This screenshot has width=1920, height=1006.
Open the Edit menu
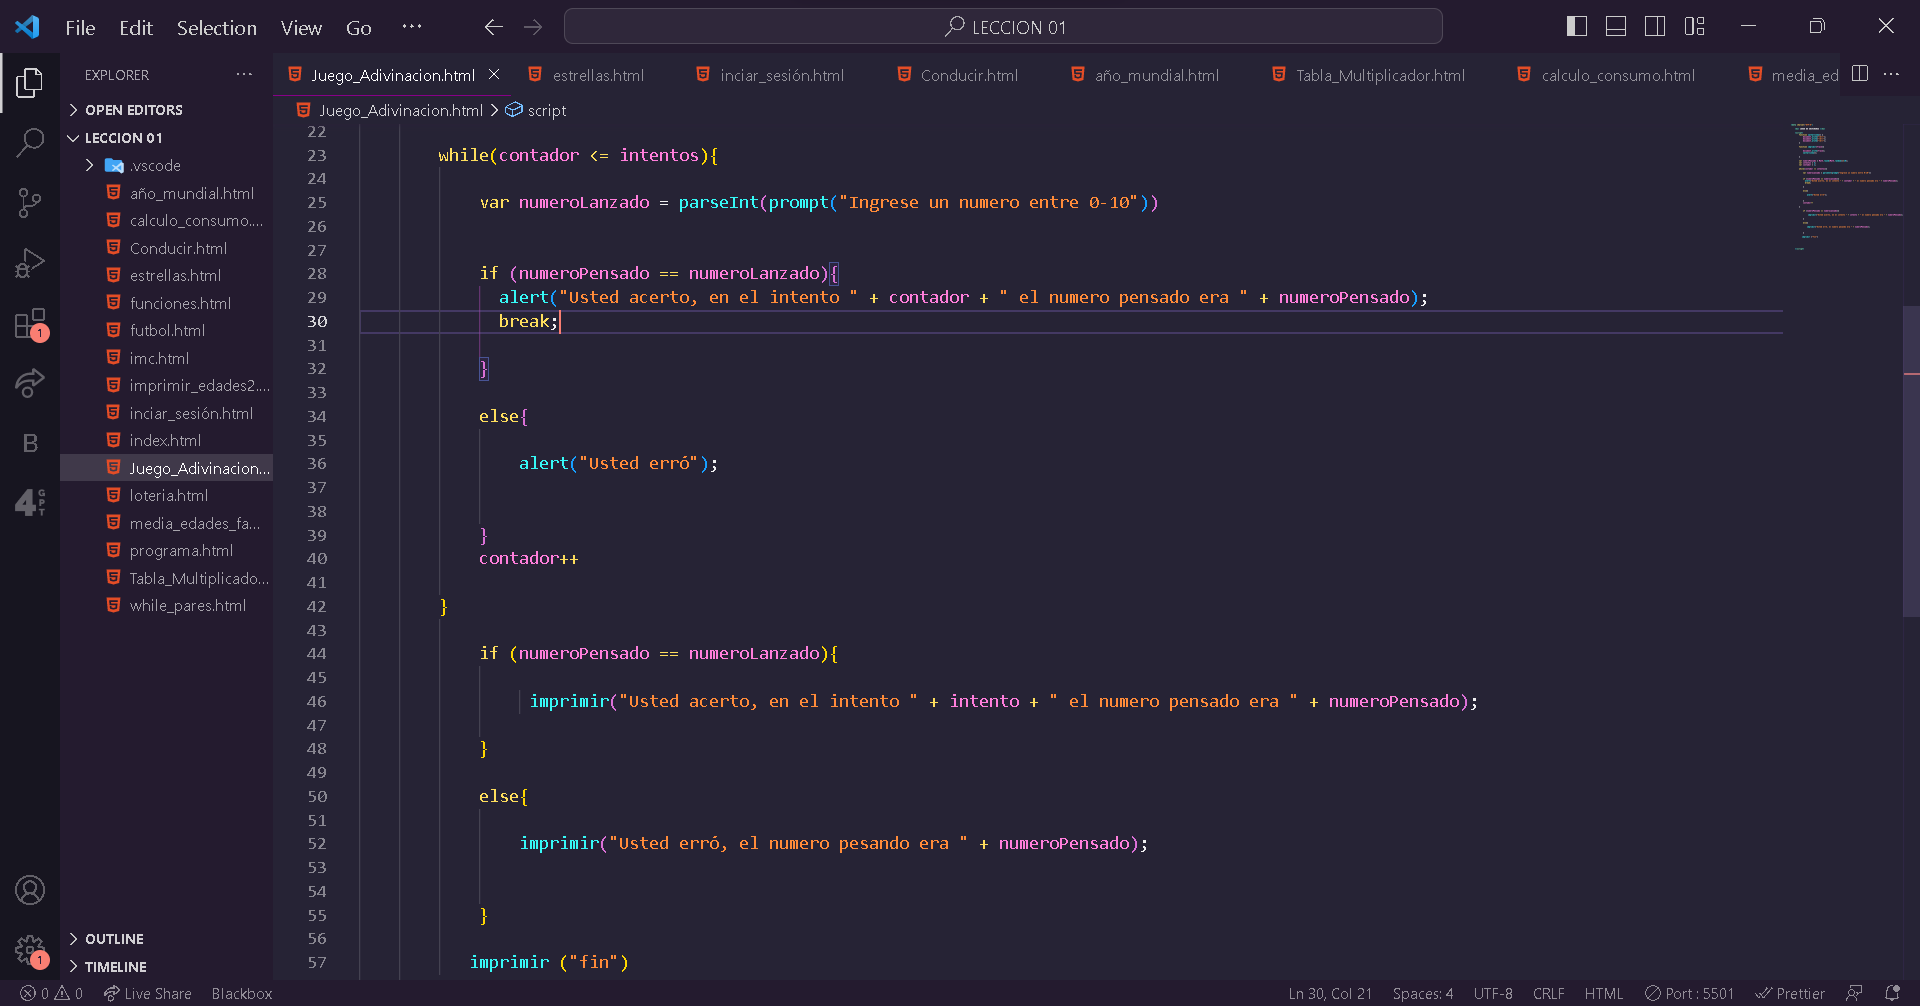[x=136, y=28]
